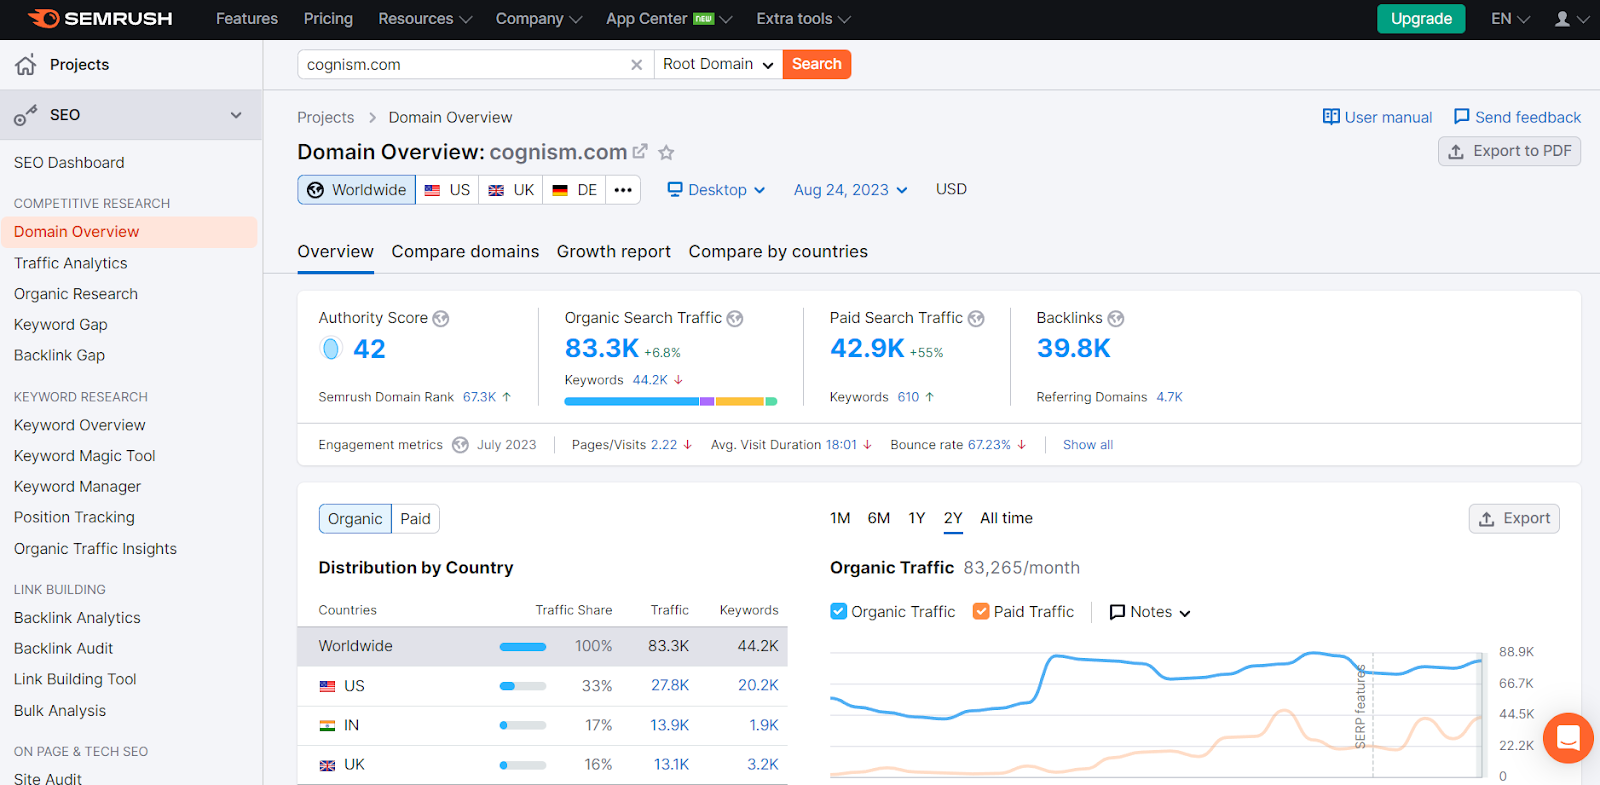Switch distribution to Paid

click(x=415, y=519)
